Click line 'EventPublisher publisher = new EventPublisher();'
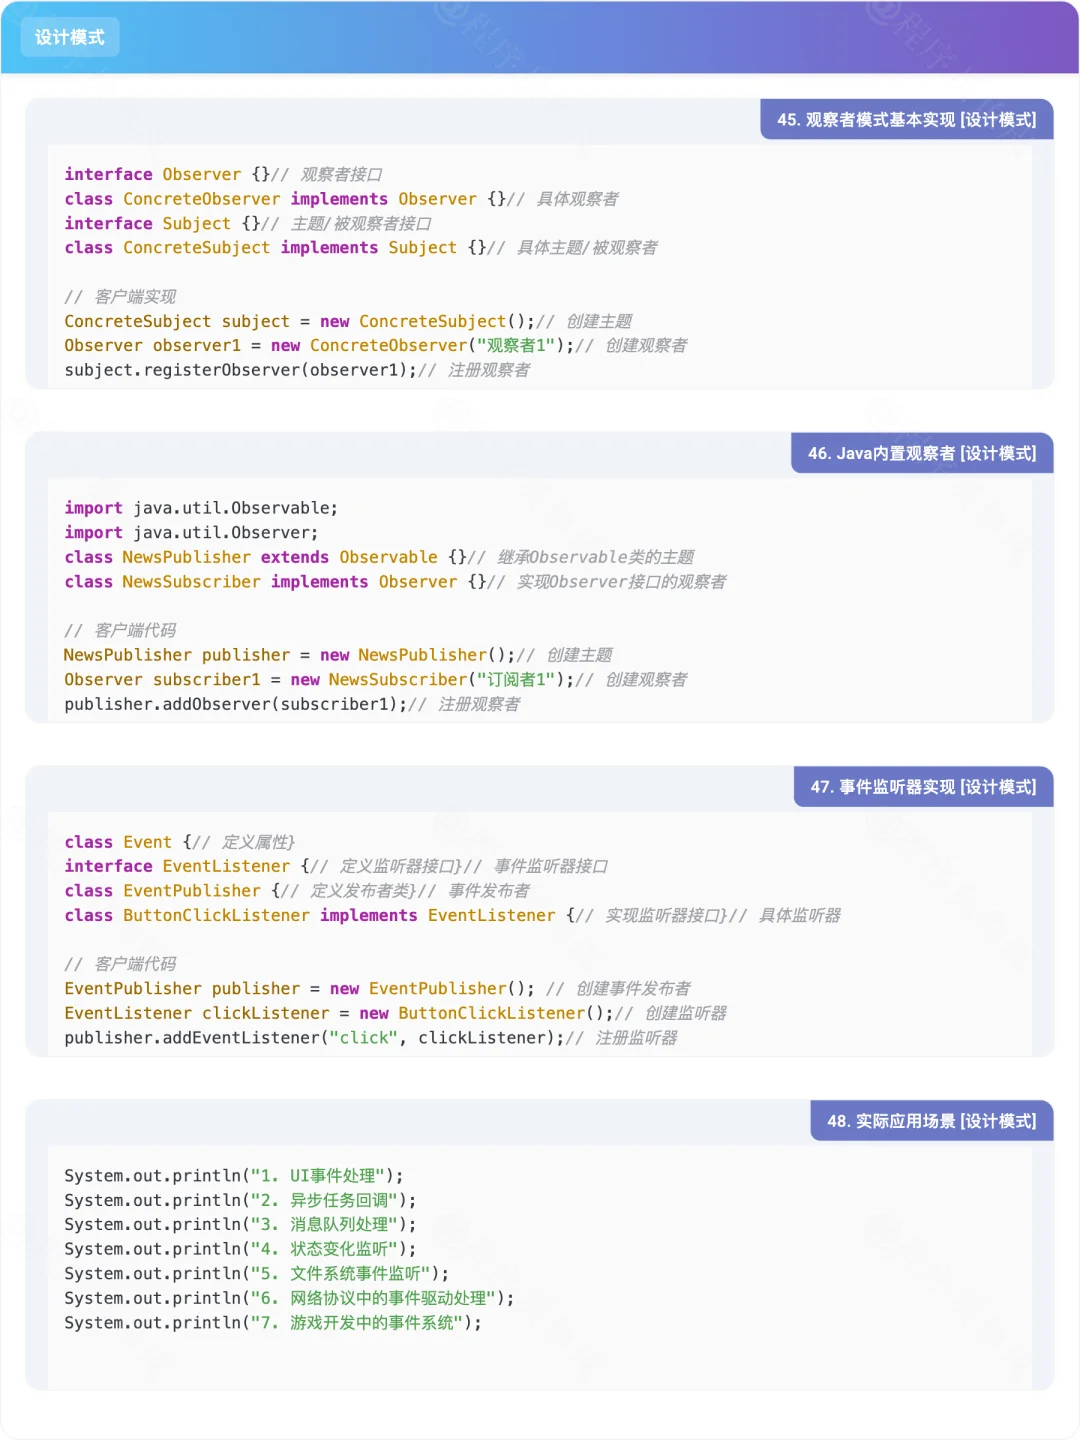Viewport: 1080px width, 1440px height. (378, 988)
